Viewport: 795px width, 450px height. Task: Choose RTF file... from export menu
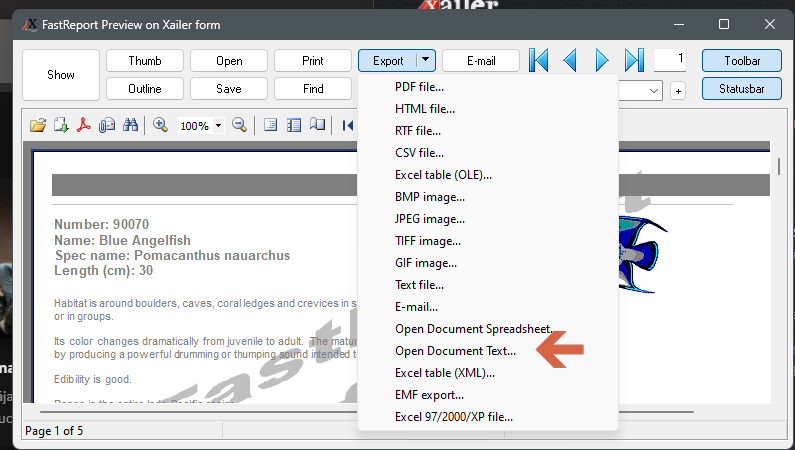(488, 131)
